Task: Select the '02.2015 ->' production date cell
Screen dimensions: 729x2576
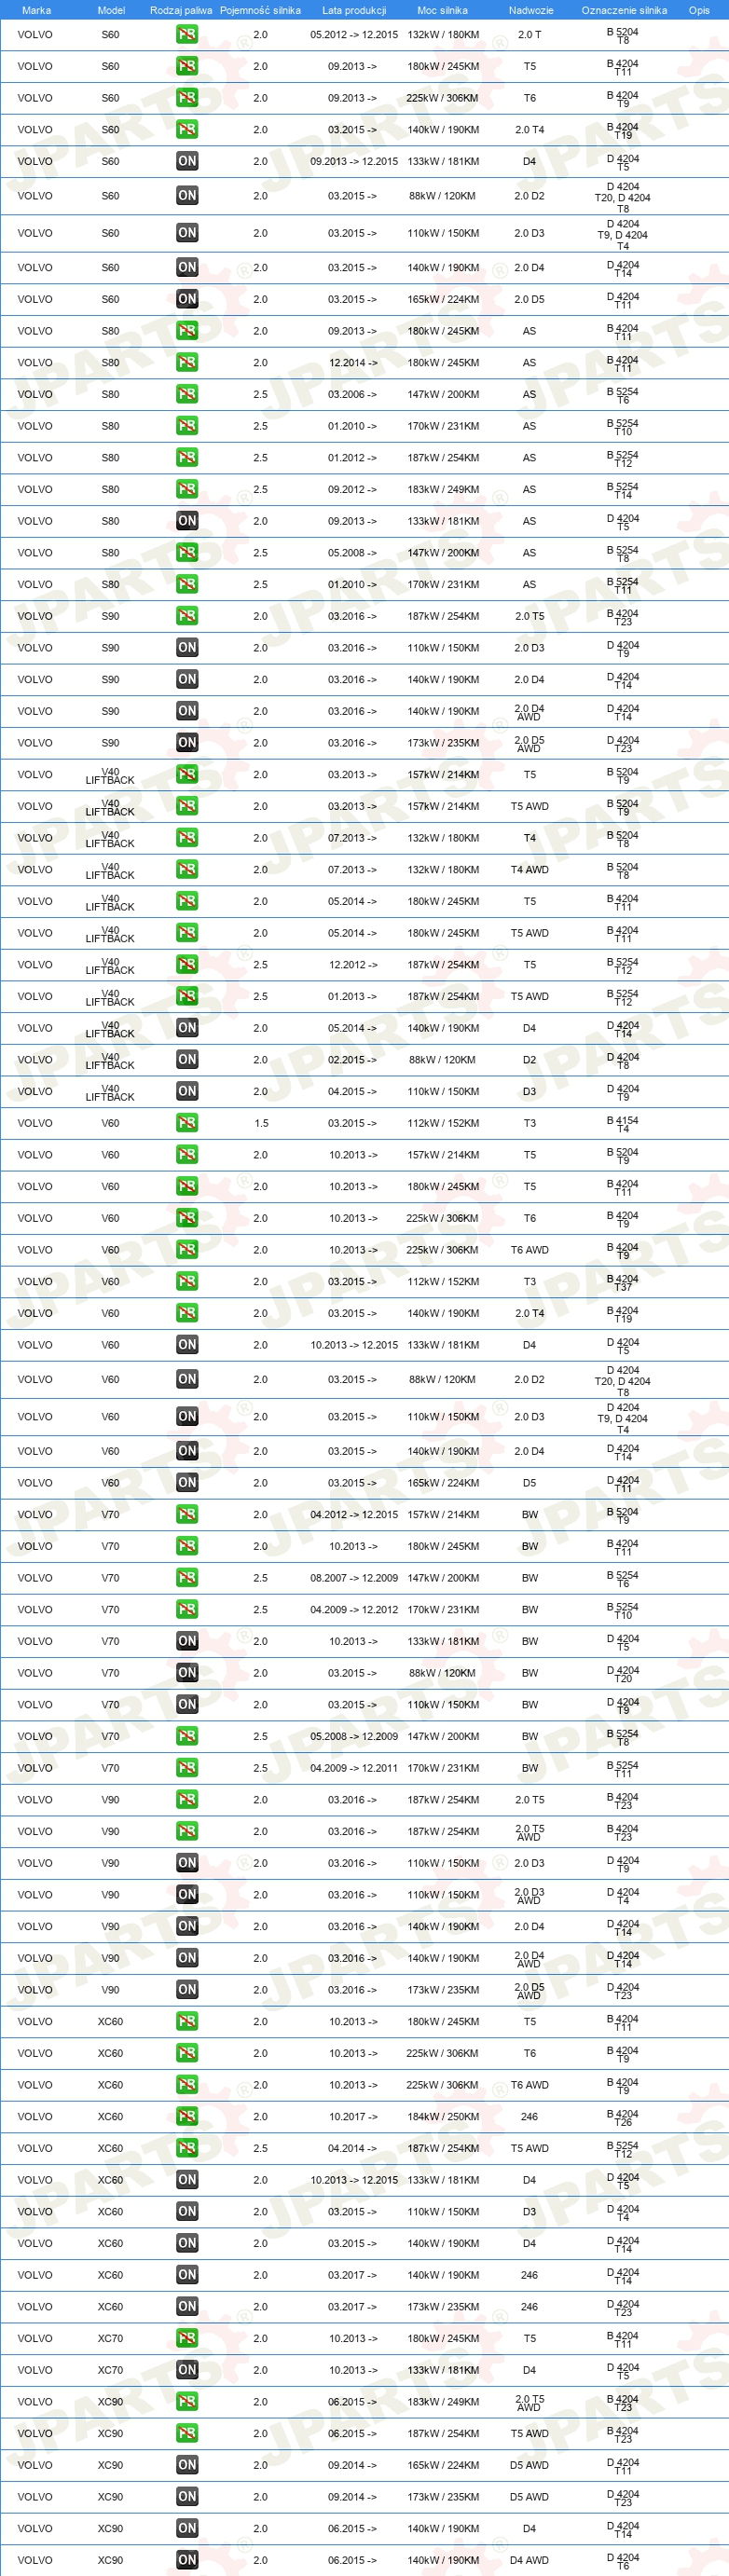Action: [x=353, y=1060]
